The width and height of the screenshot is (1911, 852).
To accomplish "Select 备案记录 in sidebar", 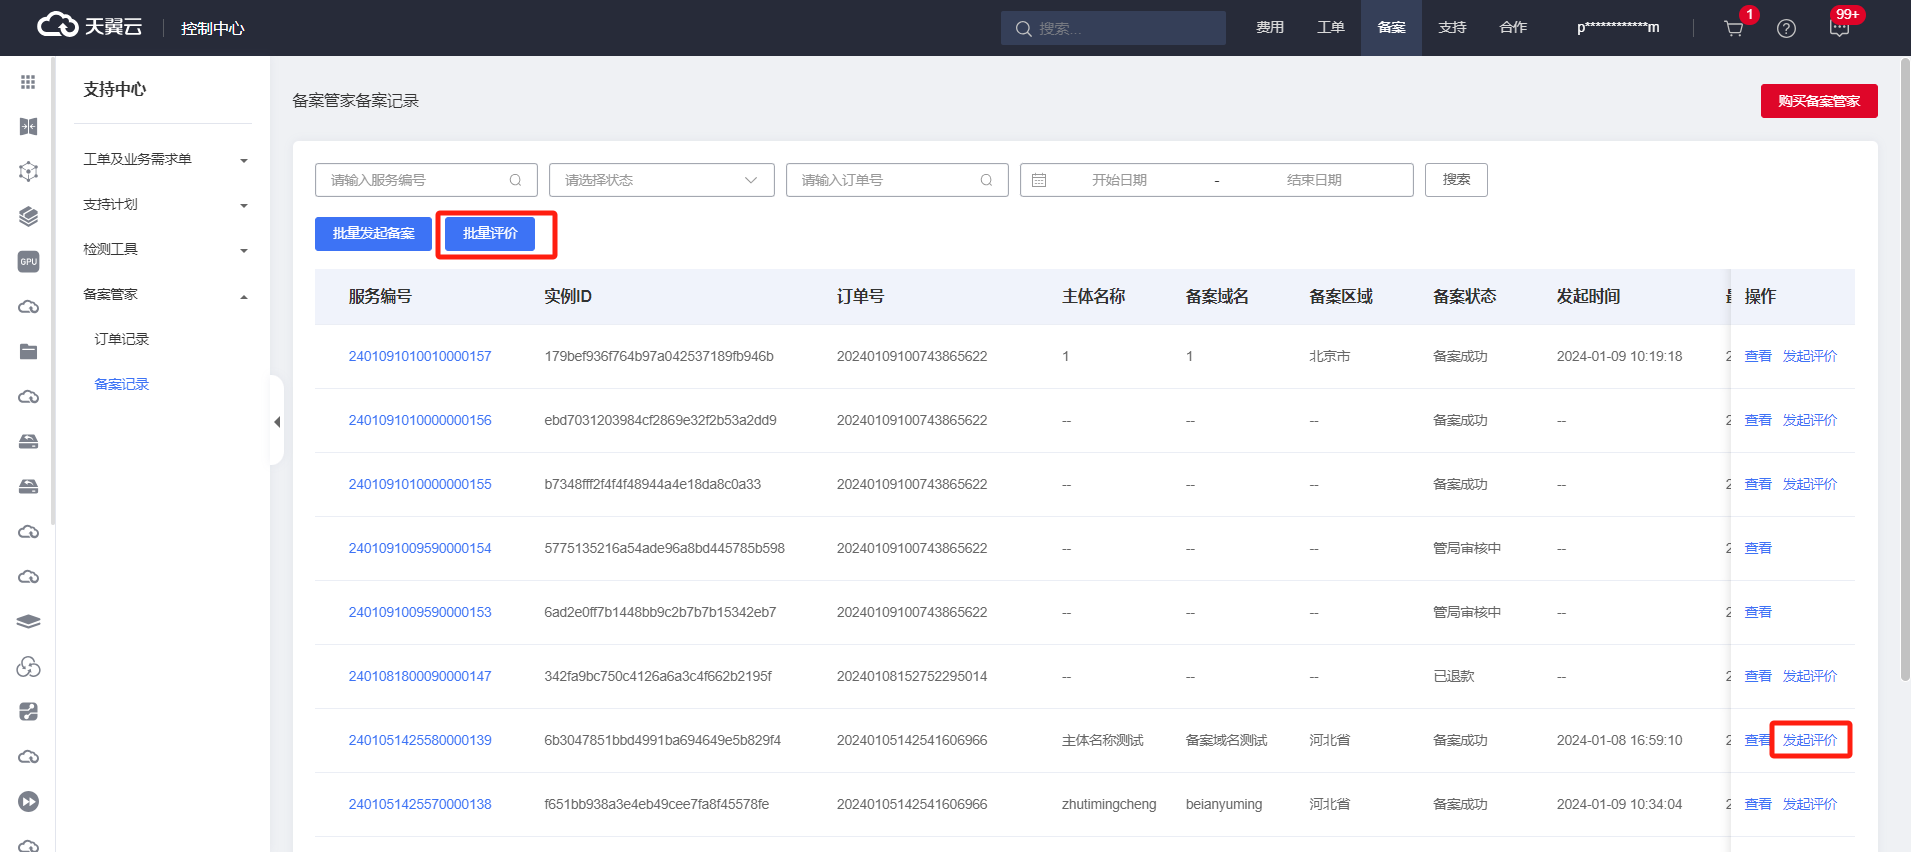I will [121, 384].
